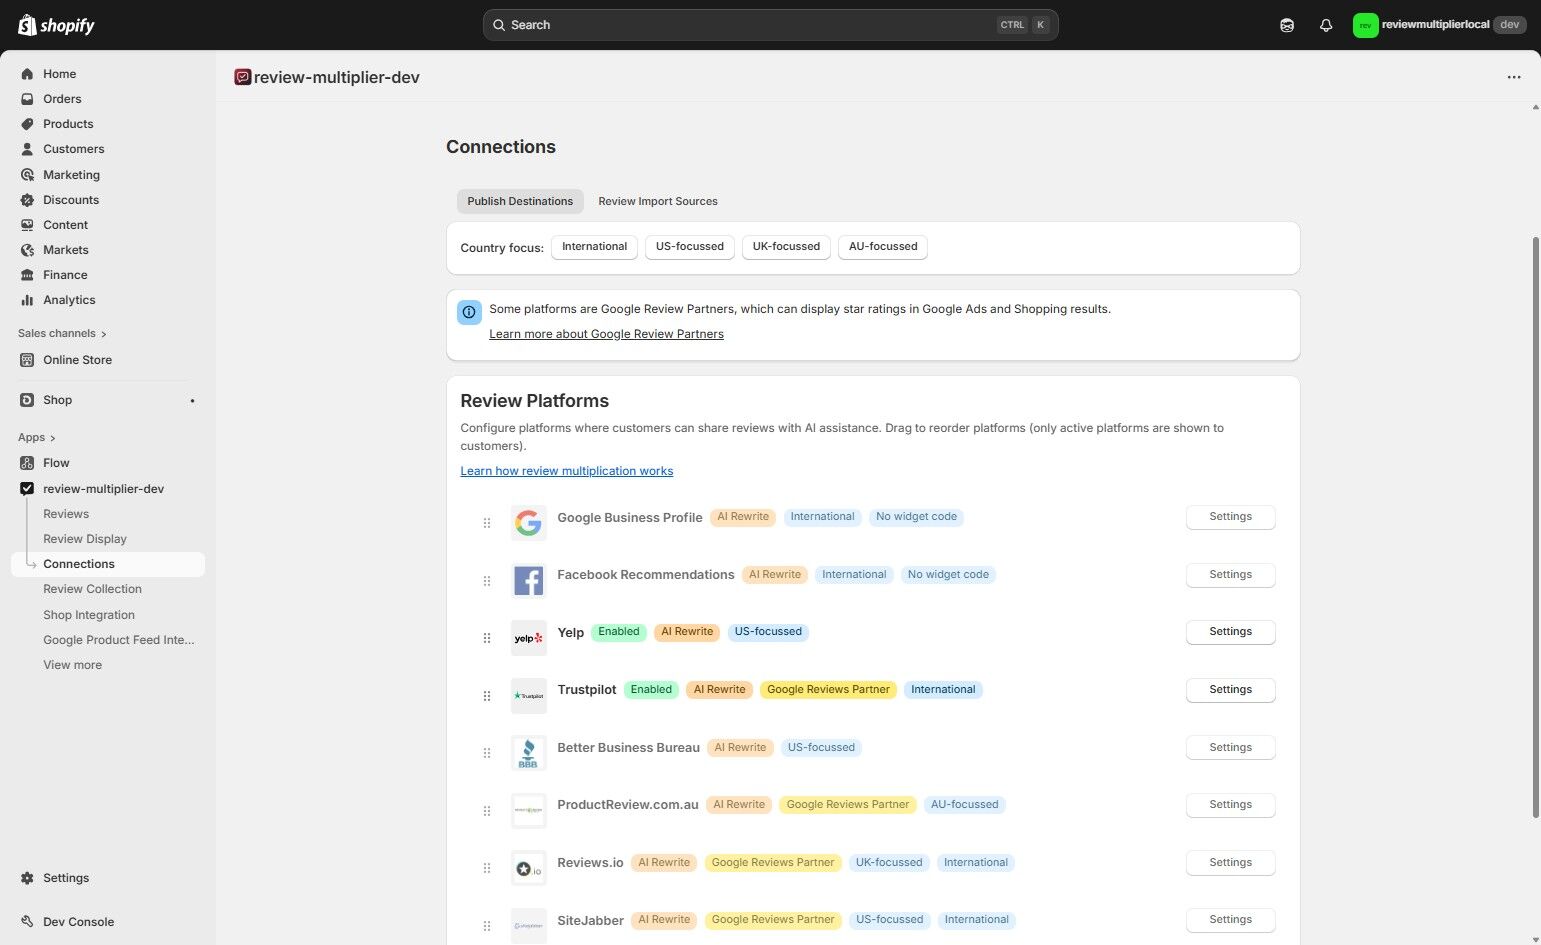Open Content in the sidebar
The width and height of the screenshot is (1541, 945).
108,225
